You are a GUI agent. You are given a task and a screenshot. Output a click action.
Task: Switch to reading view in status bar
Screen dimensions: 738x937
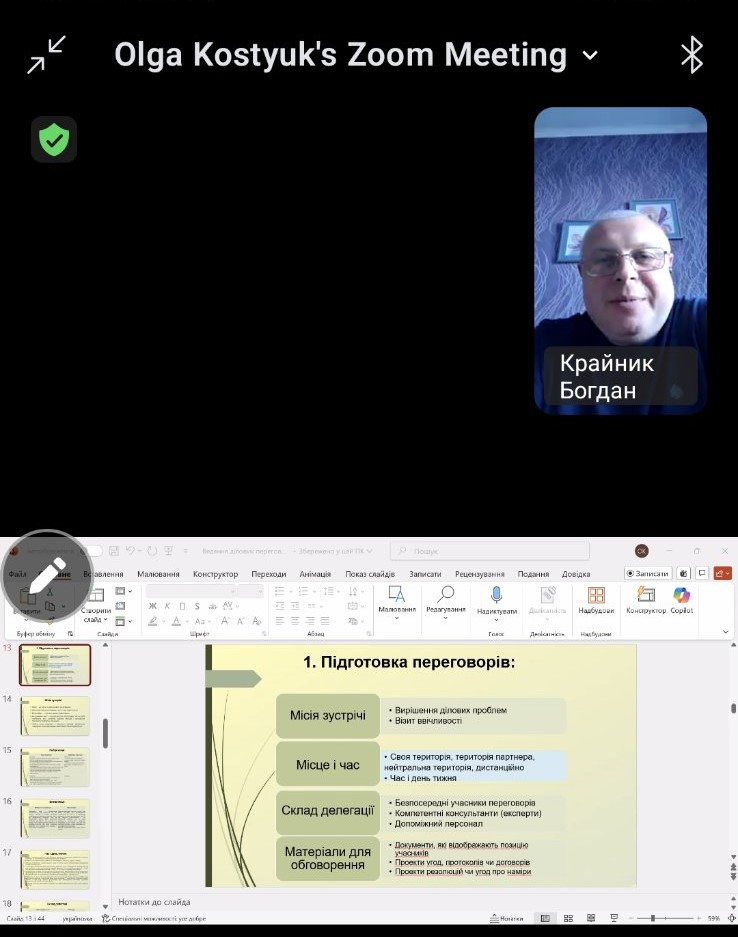pos(591,918)
